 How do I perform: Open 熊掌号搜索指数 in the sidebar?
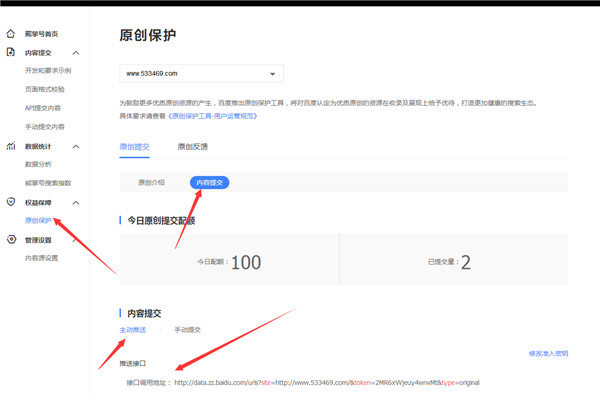pyautogui.click(x=48, y=183)
